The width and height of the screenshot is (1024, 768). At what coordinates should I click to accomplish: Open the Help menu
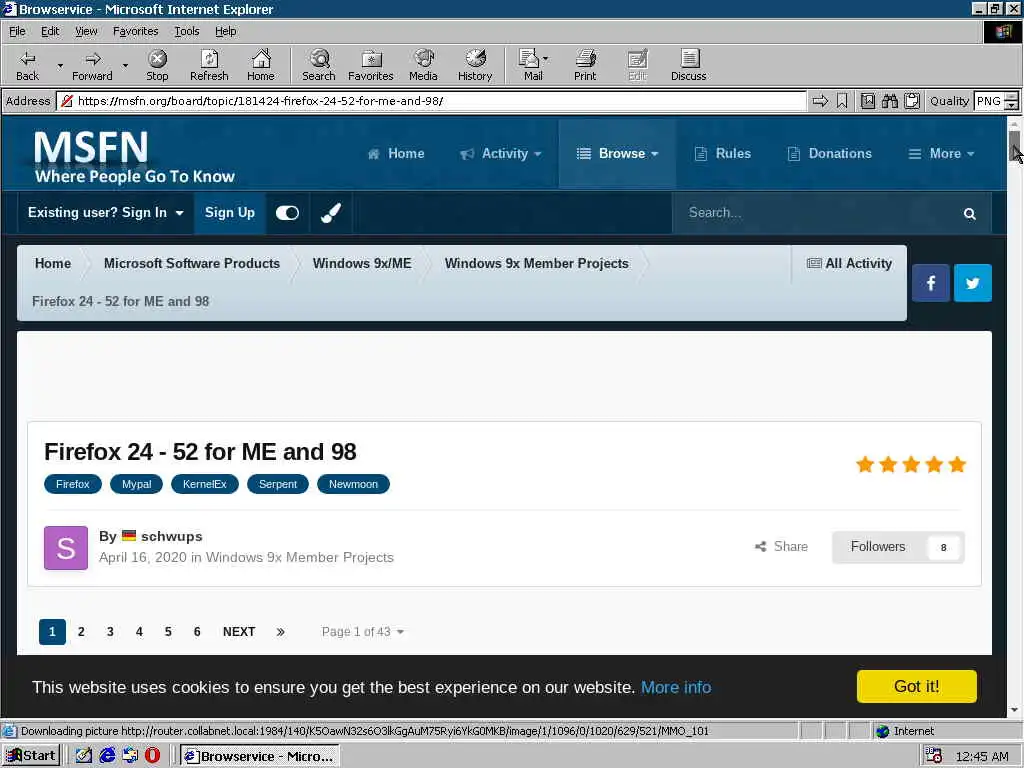[225, 31]
